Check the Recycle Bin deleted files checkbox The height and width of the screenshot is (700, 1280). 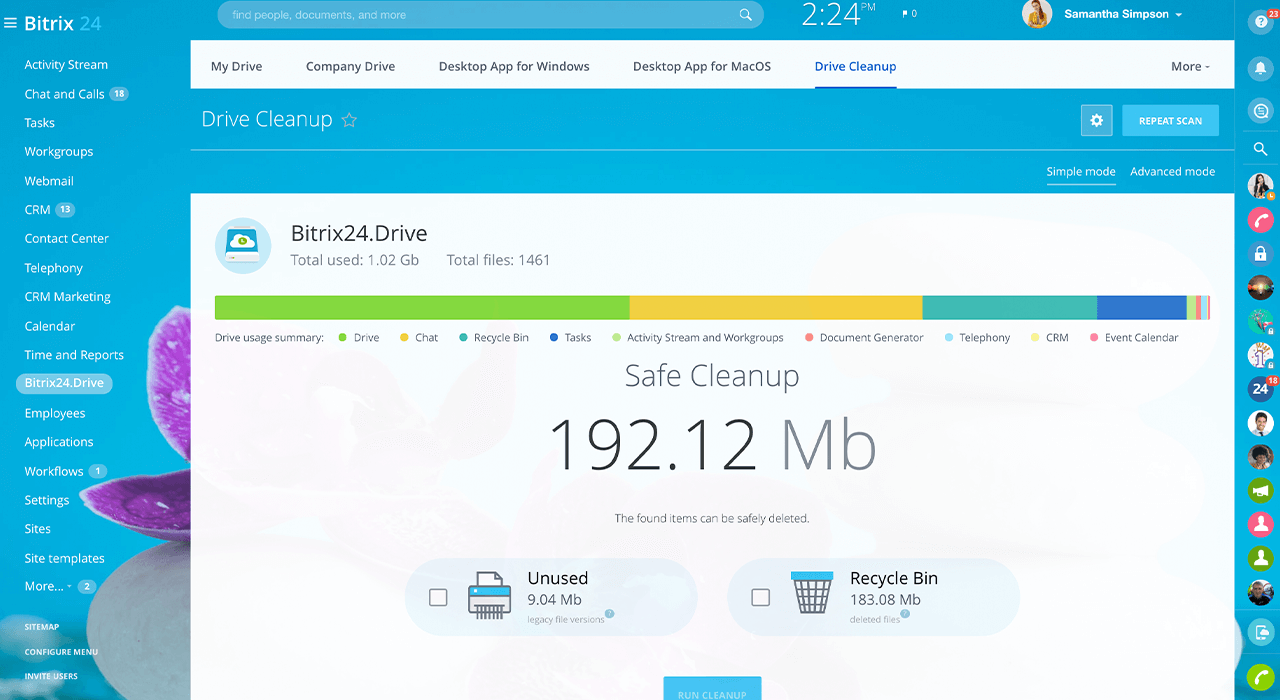point(761,597)
